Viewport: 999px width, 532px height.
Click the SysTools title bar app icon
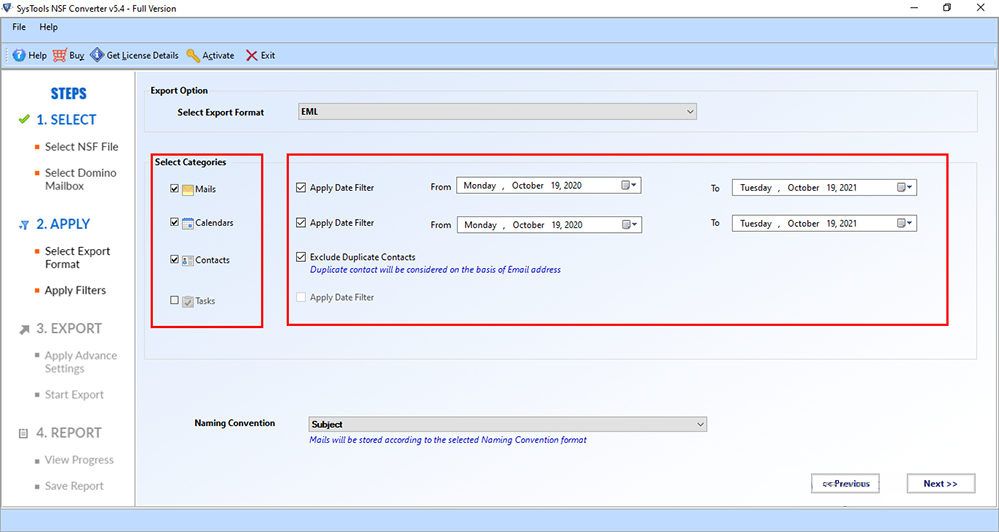point(8,8)
